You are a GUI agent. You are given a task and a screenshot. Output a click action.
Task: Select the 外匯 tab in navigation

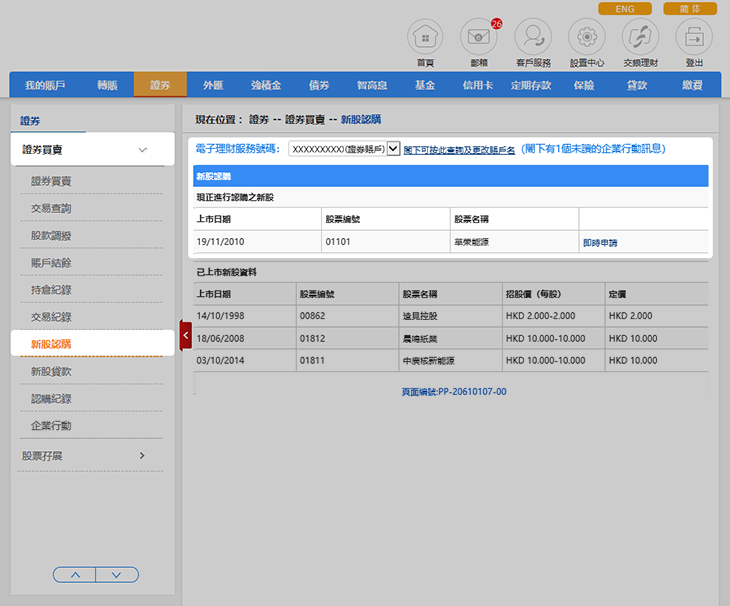(x=213, y=85)
